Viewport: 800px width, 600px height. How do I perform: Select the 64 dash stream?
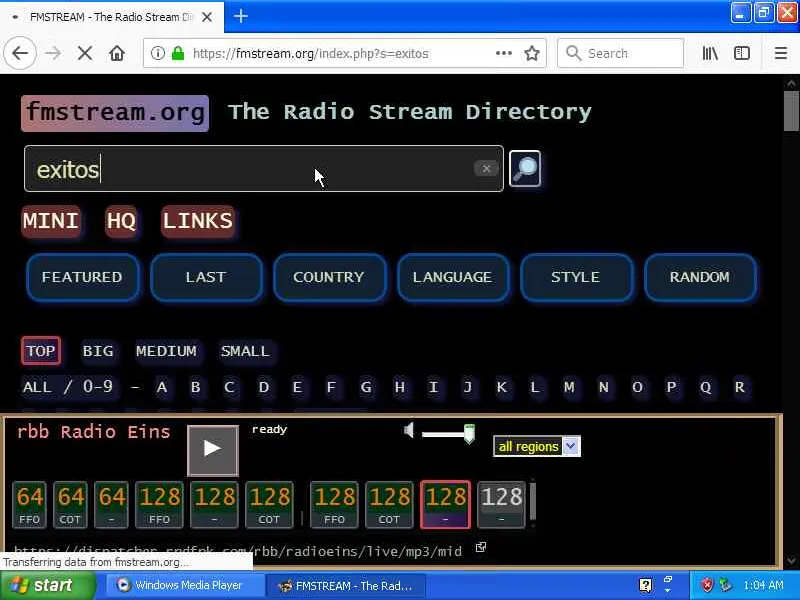pos(111,504)
